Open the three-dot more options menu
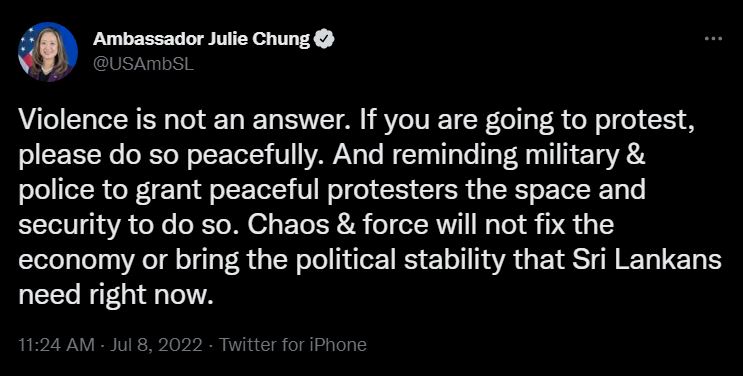Screen dimensions: 743x376 point(713,39)
